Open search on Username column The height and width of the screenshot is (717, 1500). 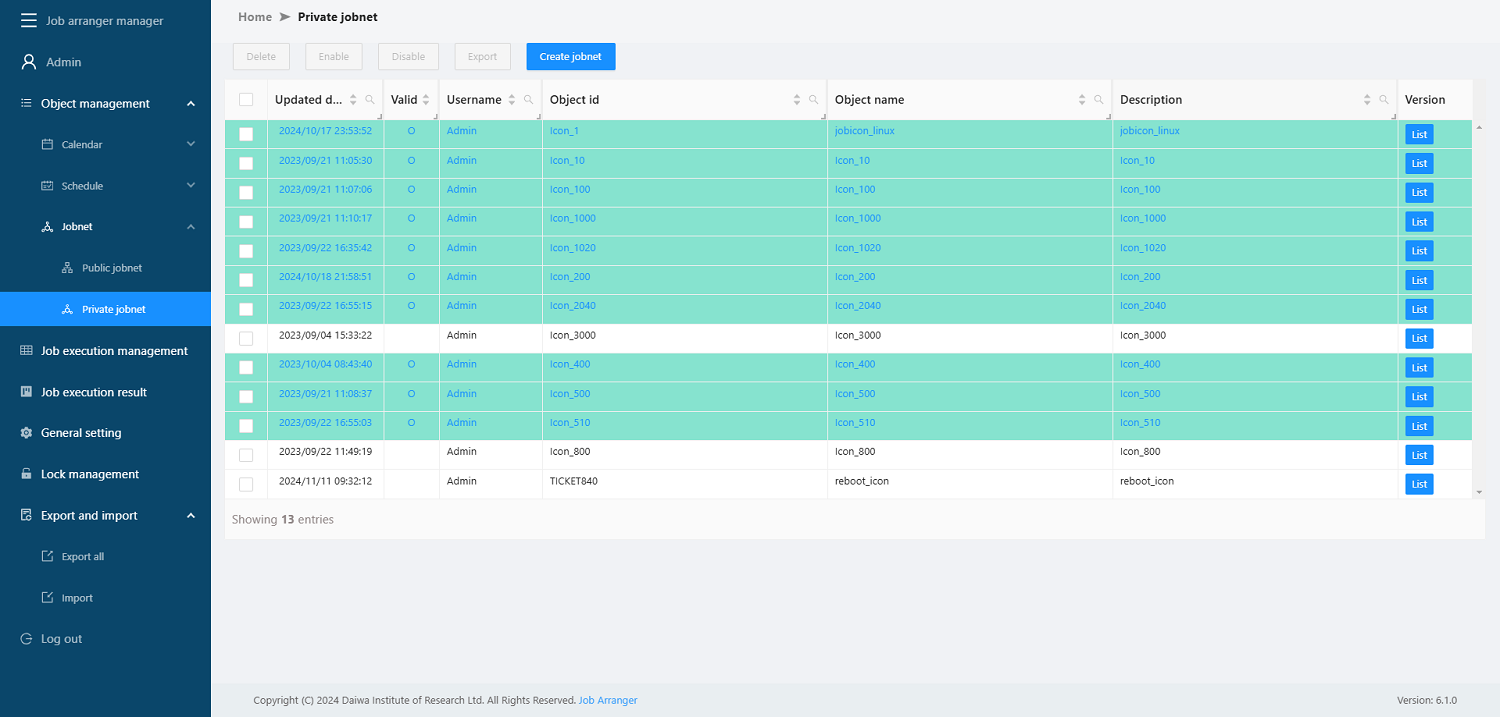coord(528,100)
